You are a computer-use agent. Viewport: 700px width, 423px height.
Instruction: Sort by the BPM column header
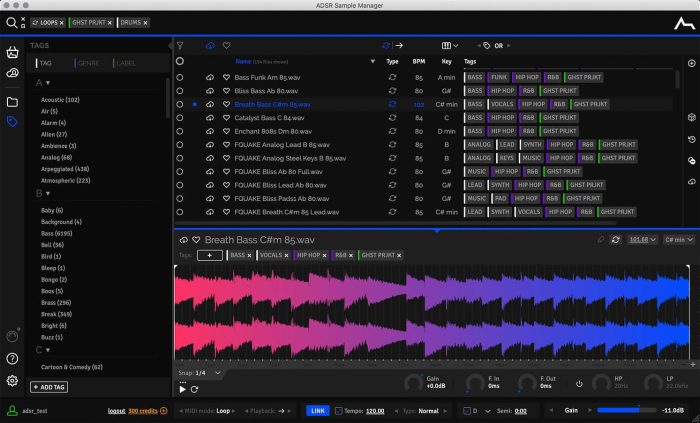tap(419, 62)
